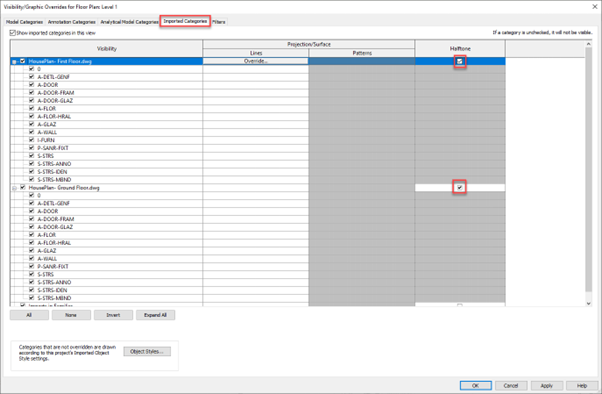
Task: Select A-DETL-GENF under Ground Floor.dwg
Action: click(x=53, y=203)
